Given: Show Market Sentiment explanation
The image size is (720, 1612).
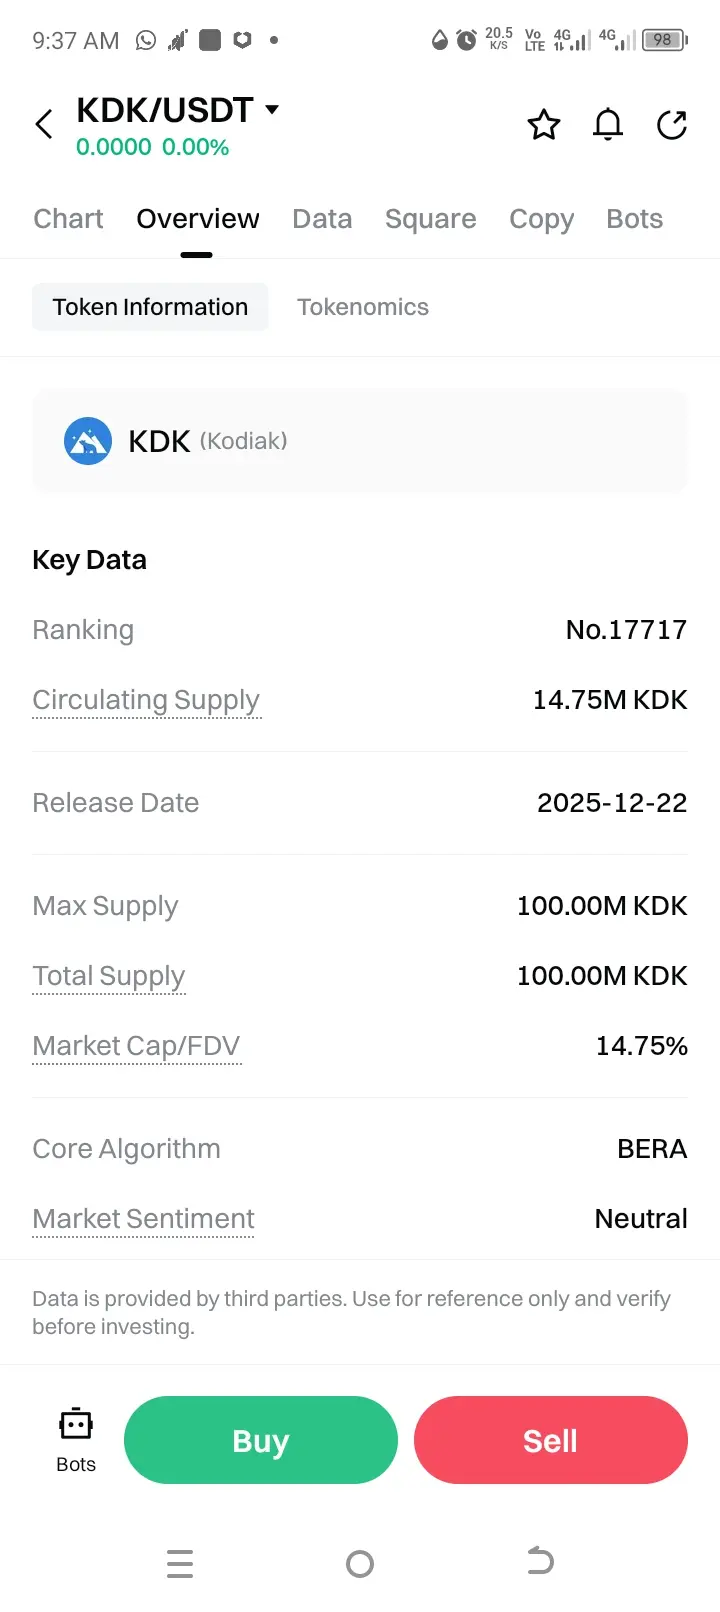Looking at the screenshot, I should 143,1219.
